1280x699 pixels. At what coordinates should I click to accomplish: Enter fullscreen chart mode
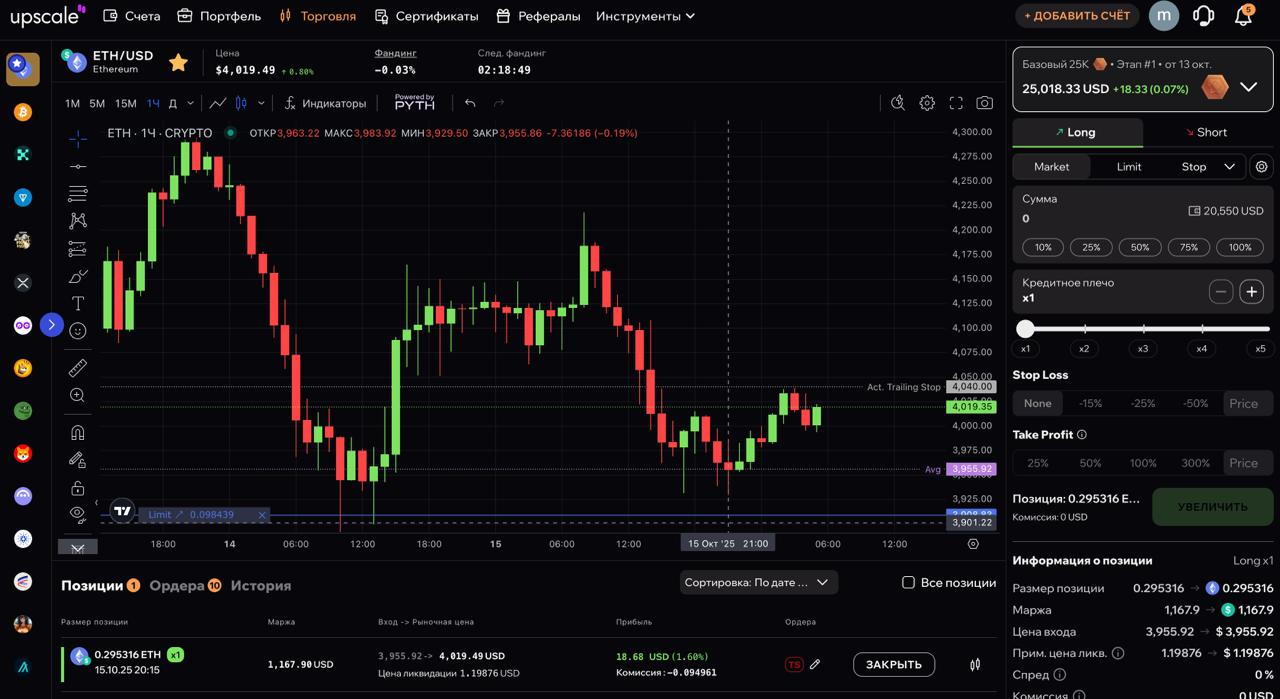956,103
